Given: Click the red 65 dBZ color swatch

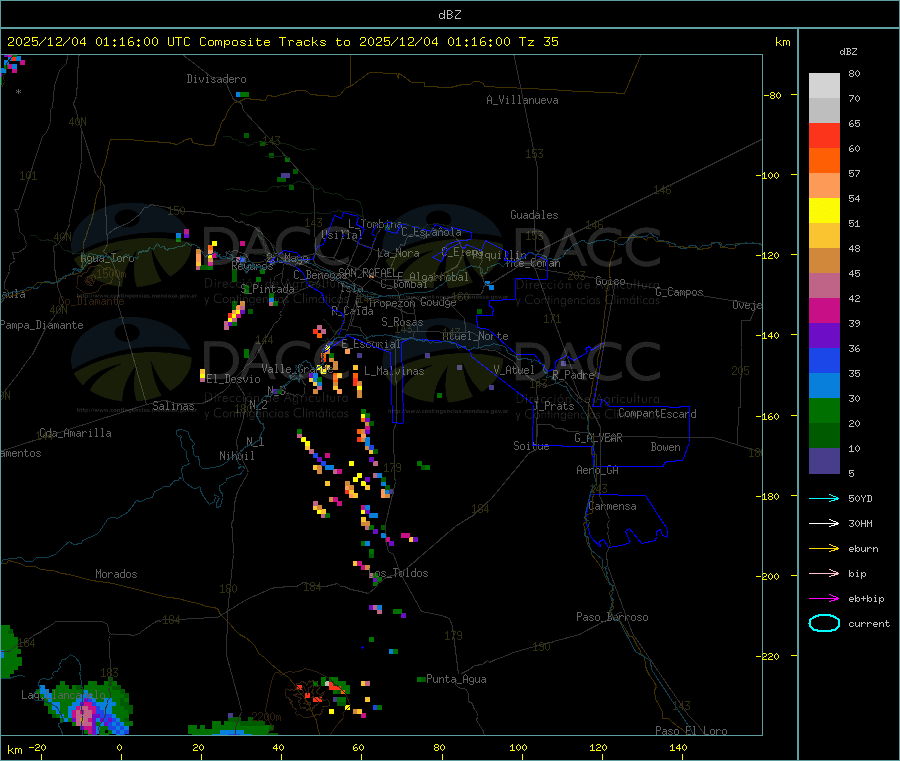Looking at the screenshot, I should coord(824,136).
